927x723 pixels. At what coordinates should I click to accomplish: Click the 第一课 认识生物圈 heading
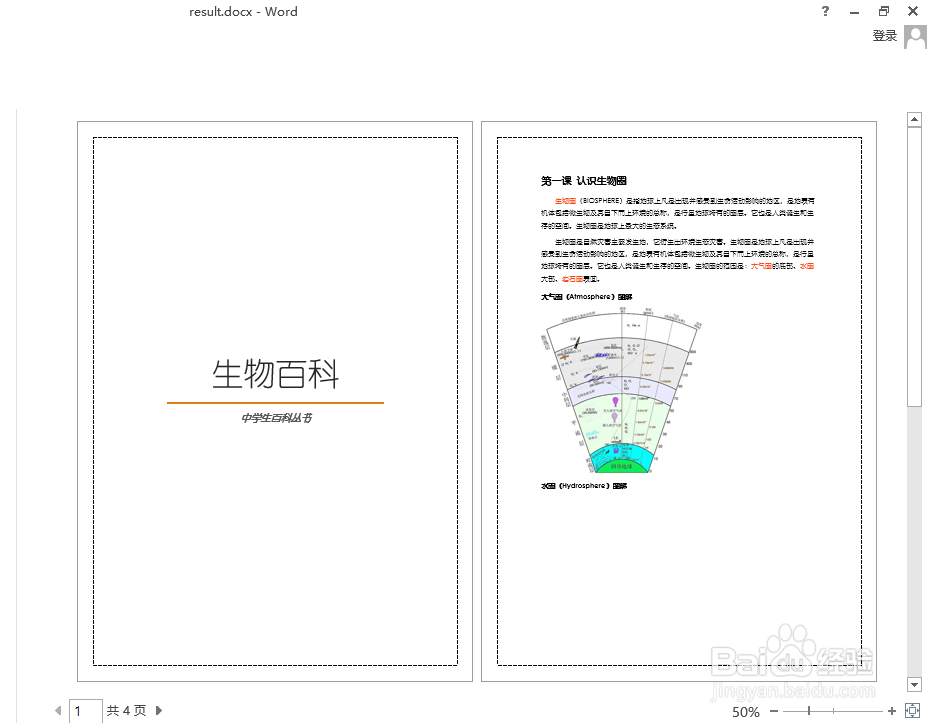click(x=584, y=181)
